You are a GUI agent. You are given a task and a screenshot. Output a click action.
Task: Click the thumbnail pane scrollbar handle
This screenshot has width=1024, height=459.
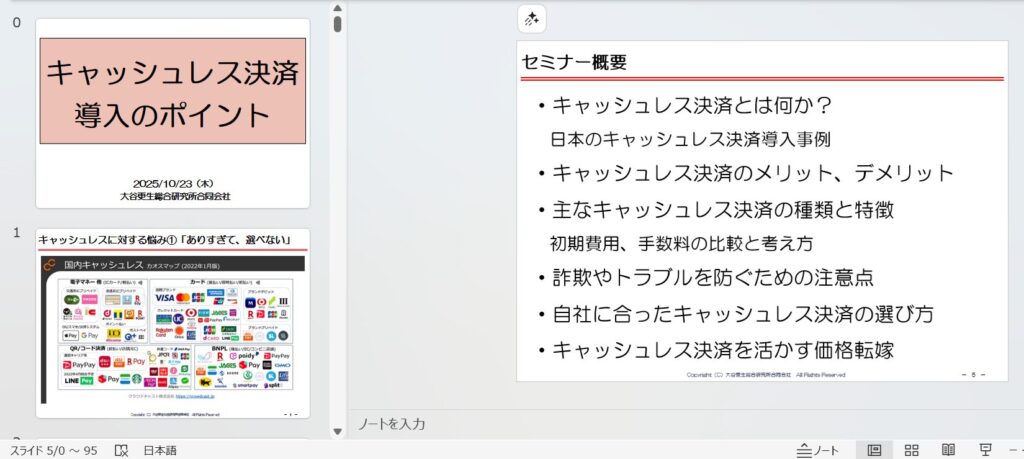tap(337, 23)
